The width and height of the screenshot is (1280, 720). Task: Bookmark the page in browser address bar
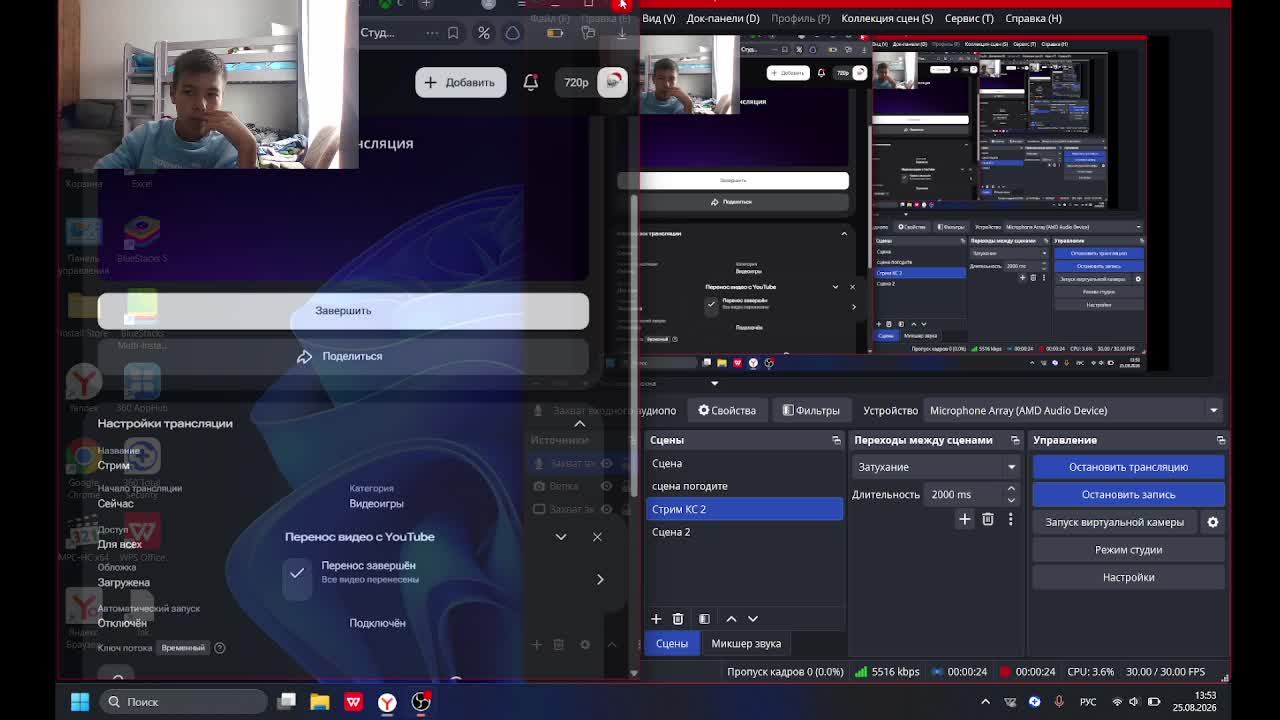click(453, 33)
